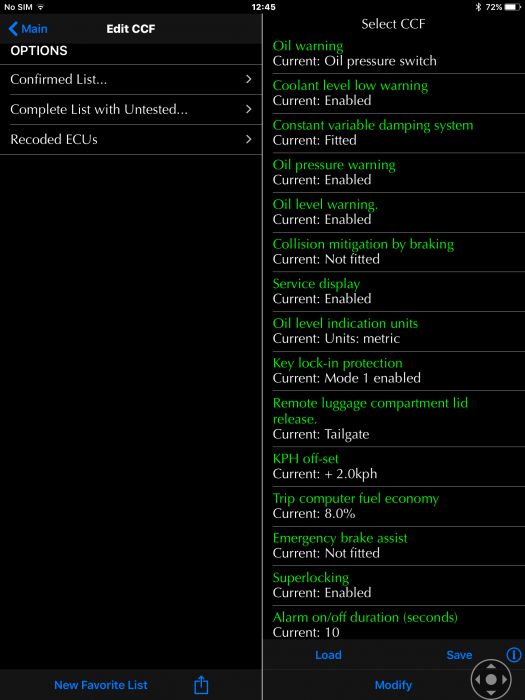Screen dimensions: 525x700
Task: Tap the Wi-Fi status icon
Action: pyautogui.click(x=41, y=7)
